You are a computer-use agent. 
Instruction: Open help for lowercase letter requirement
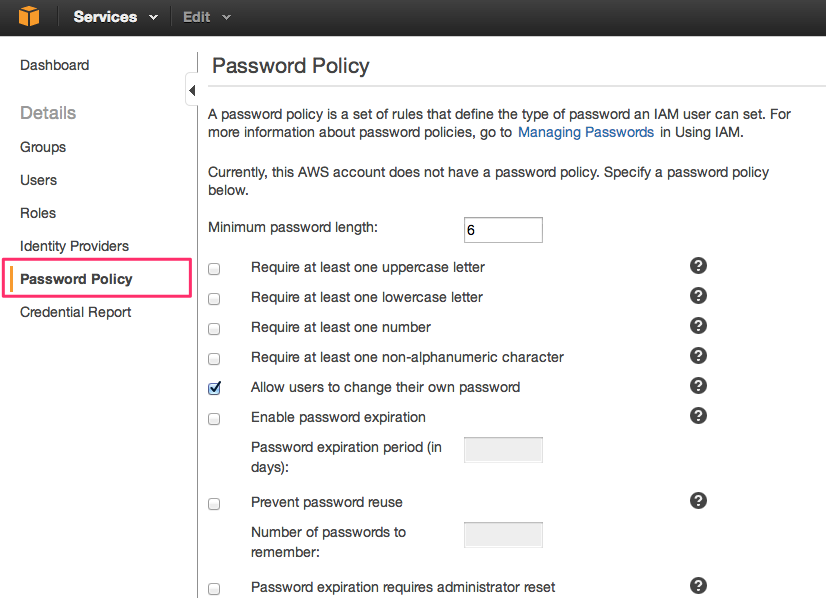click(698, 295)
